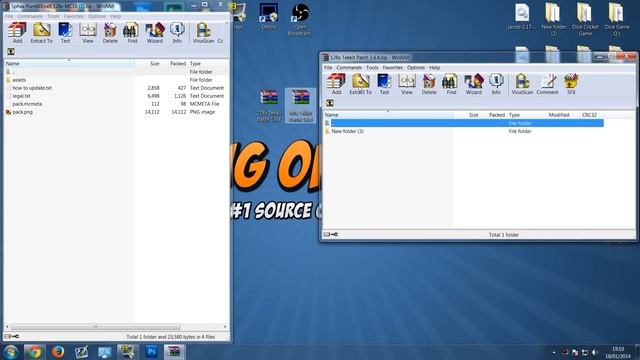Image resolution: width=640 pixels, height=360 pixels.
Task: Click Extract To in the Tekkit Patch window
Action: (x=360, y=84)
